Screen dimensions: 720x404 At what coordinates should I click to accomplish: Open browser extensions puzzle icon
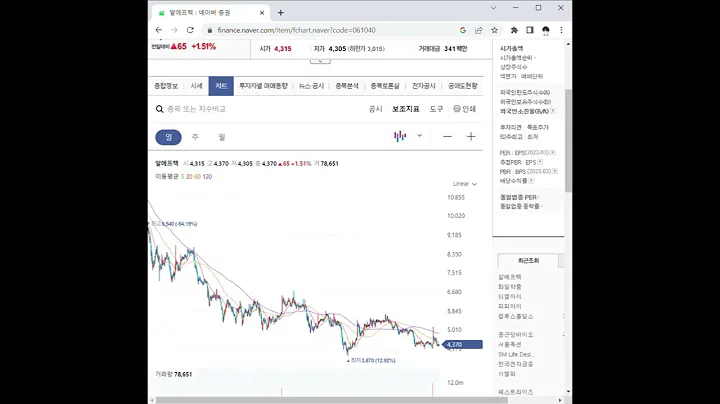pyautogui.click(x=514, y=30)
